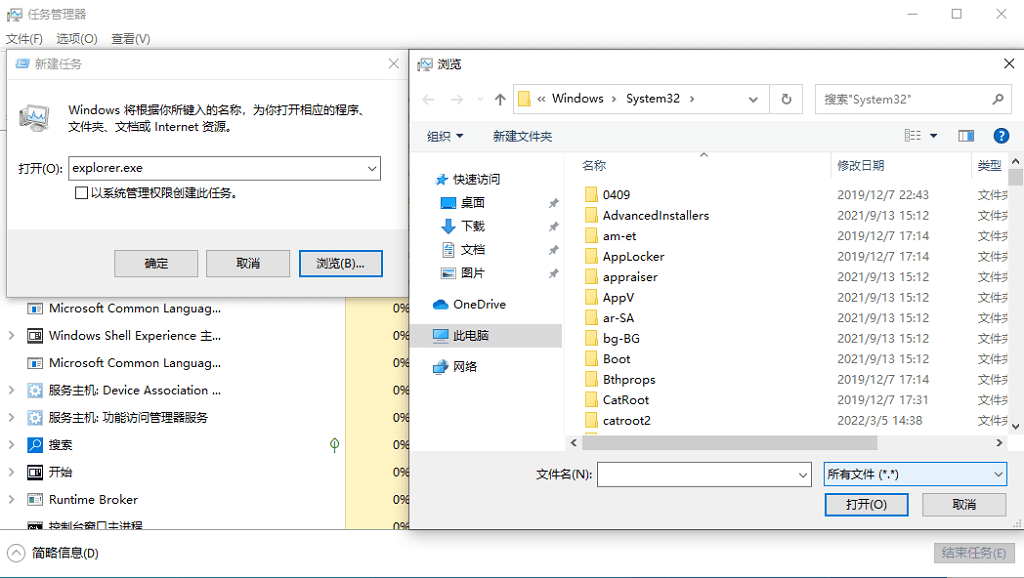
Task: Open recent locations dropdown arrow
Action: click(x=480, y=99)
